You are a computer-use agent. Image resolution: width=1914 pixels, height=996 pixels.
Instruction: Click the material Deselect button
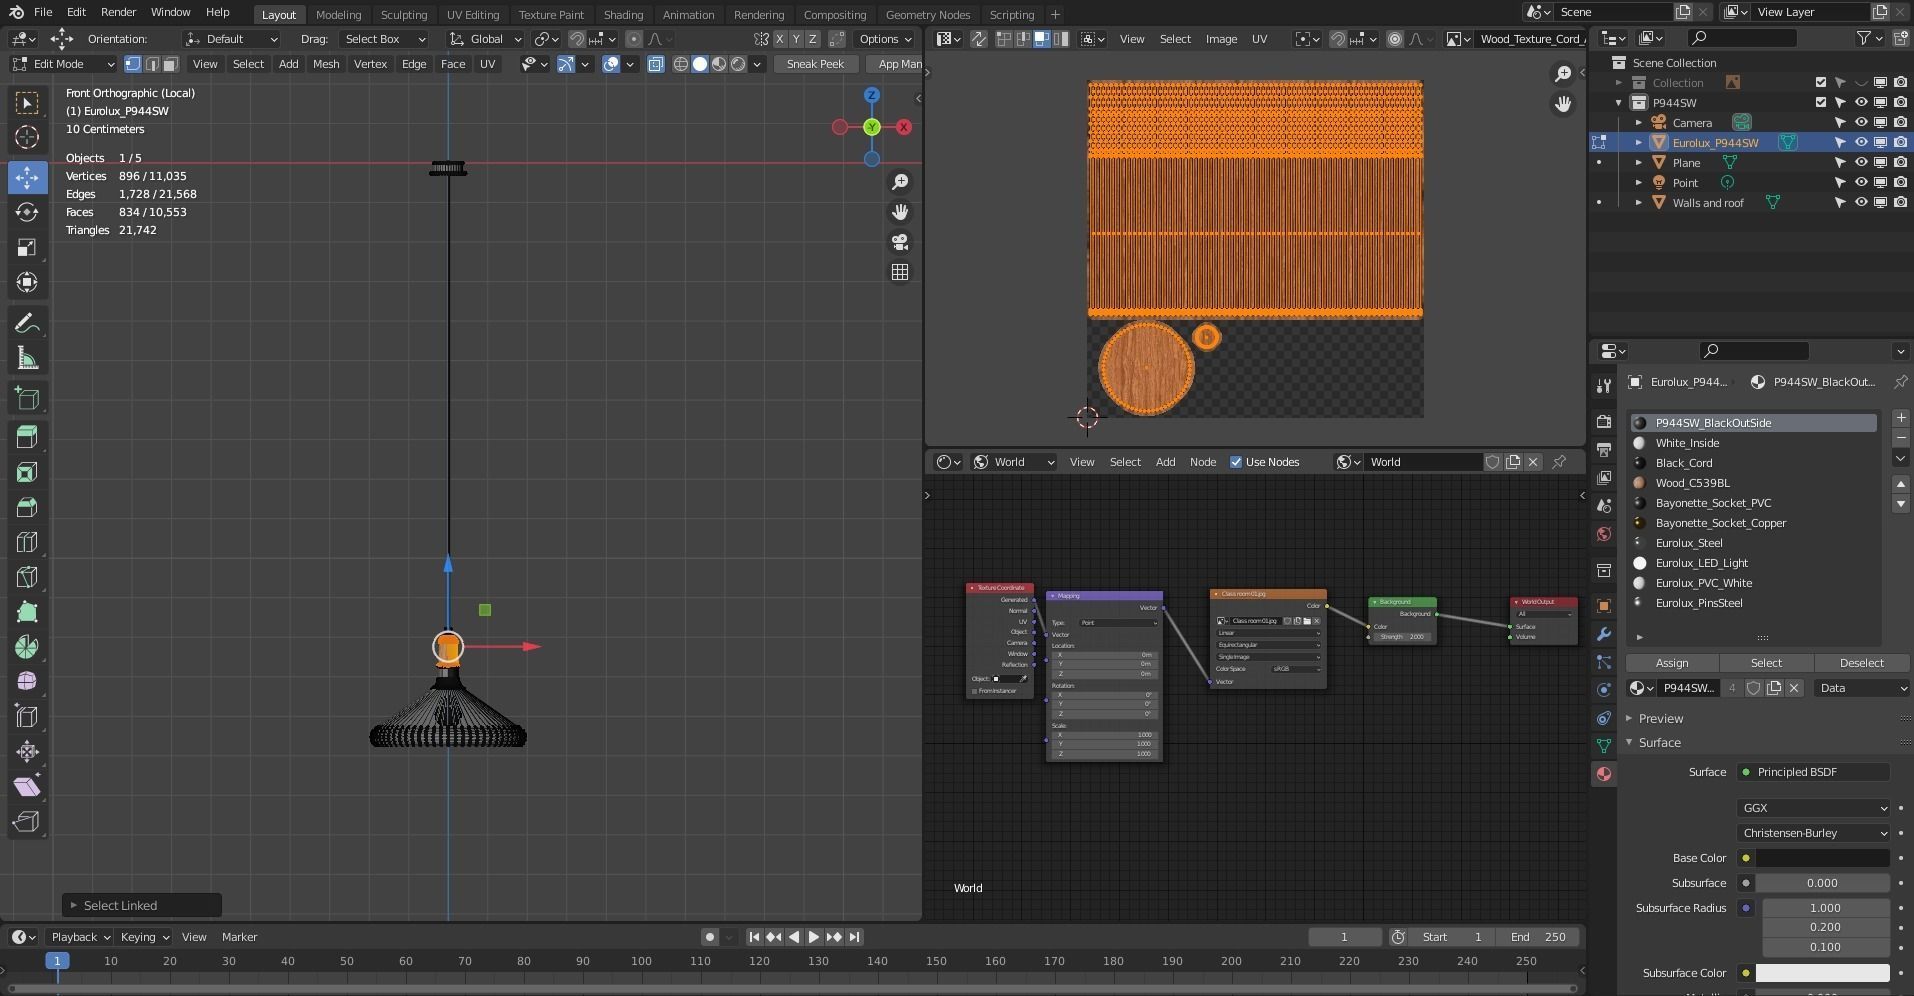coord(1861,663)
